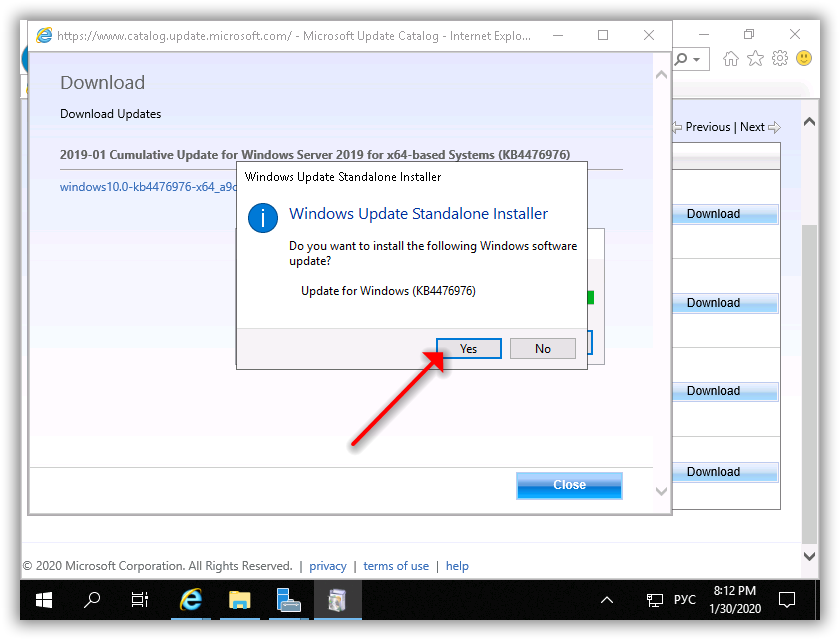840x640 pixels.
Task: Click the Show desktop strip at taskbar end
Action: pyautogui.click(x=816, y=600)
